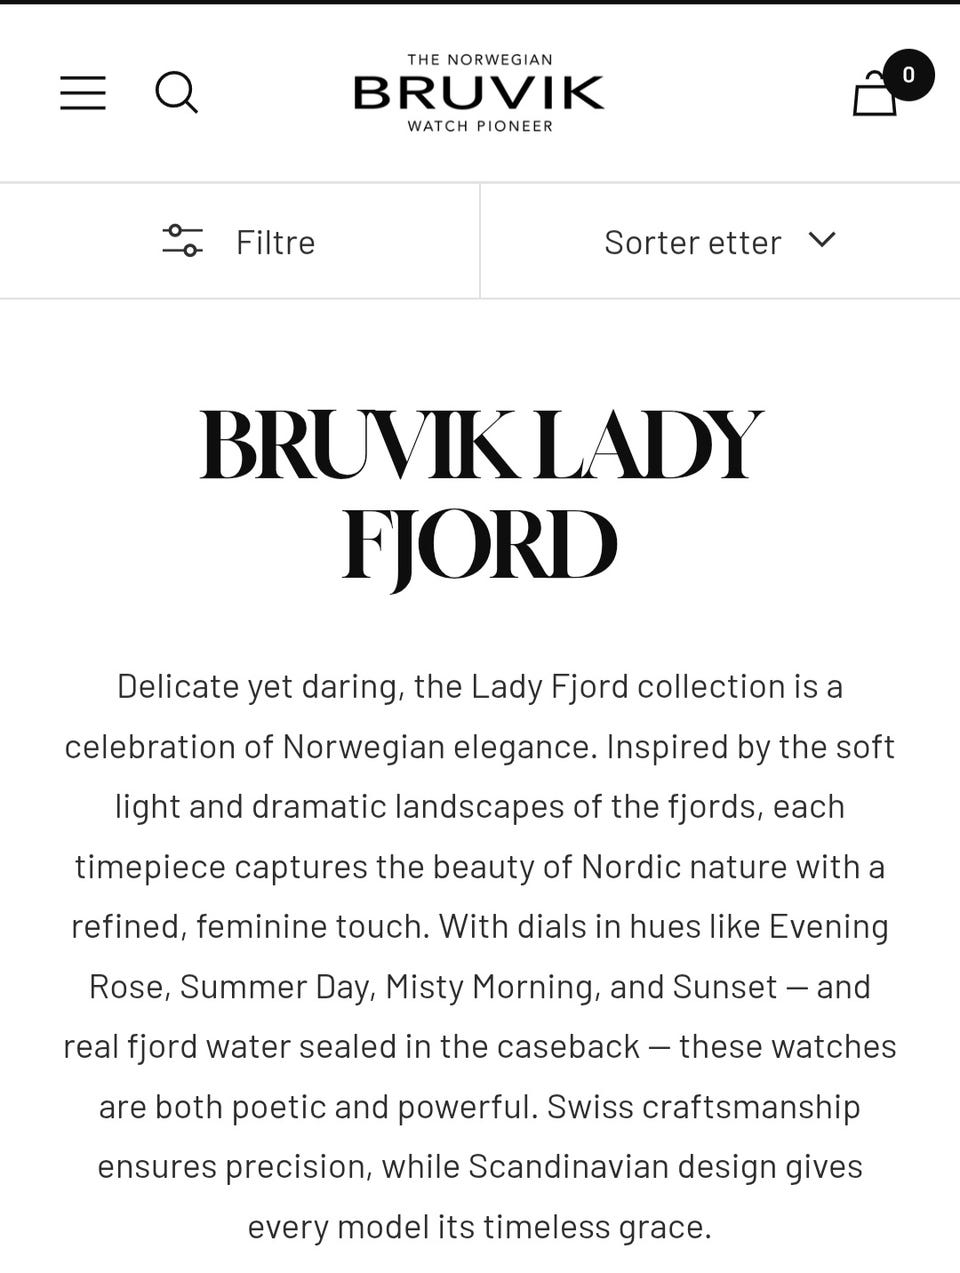Click the 'BRUVIK LADY' heading line
Image resolution: width=960 pixels, height=1273 pixels.
click(x=480, y=445)
